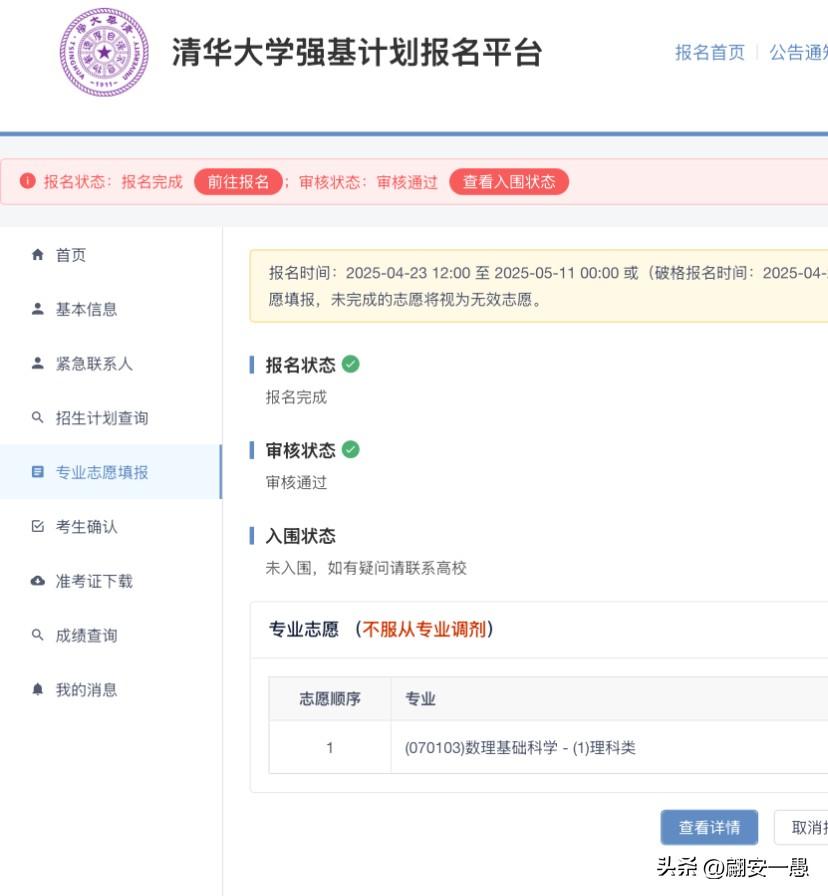Screen dimensions: 828x896
Task: Click text 未入围,如有疑问请联系高校
Action: click(x=366, y=568)
